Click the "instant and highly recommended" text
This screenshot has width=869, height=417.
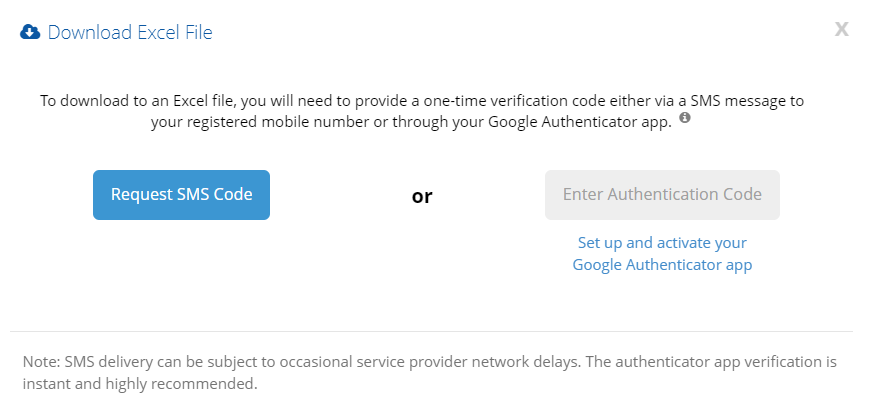[x=140, y=383]
